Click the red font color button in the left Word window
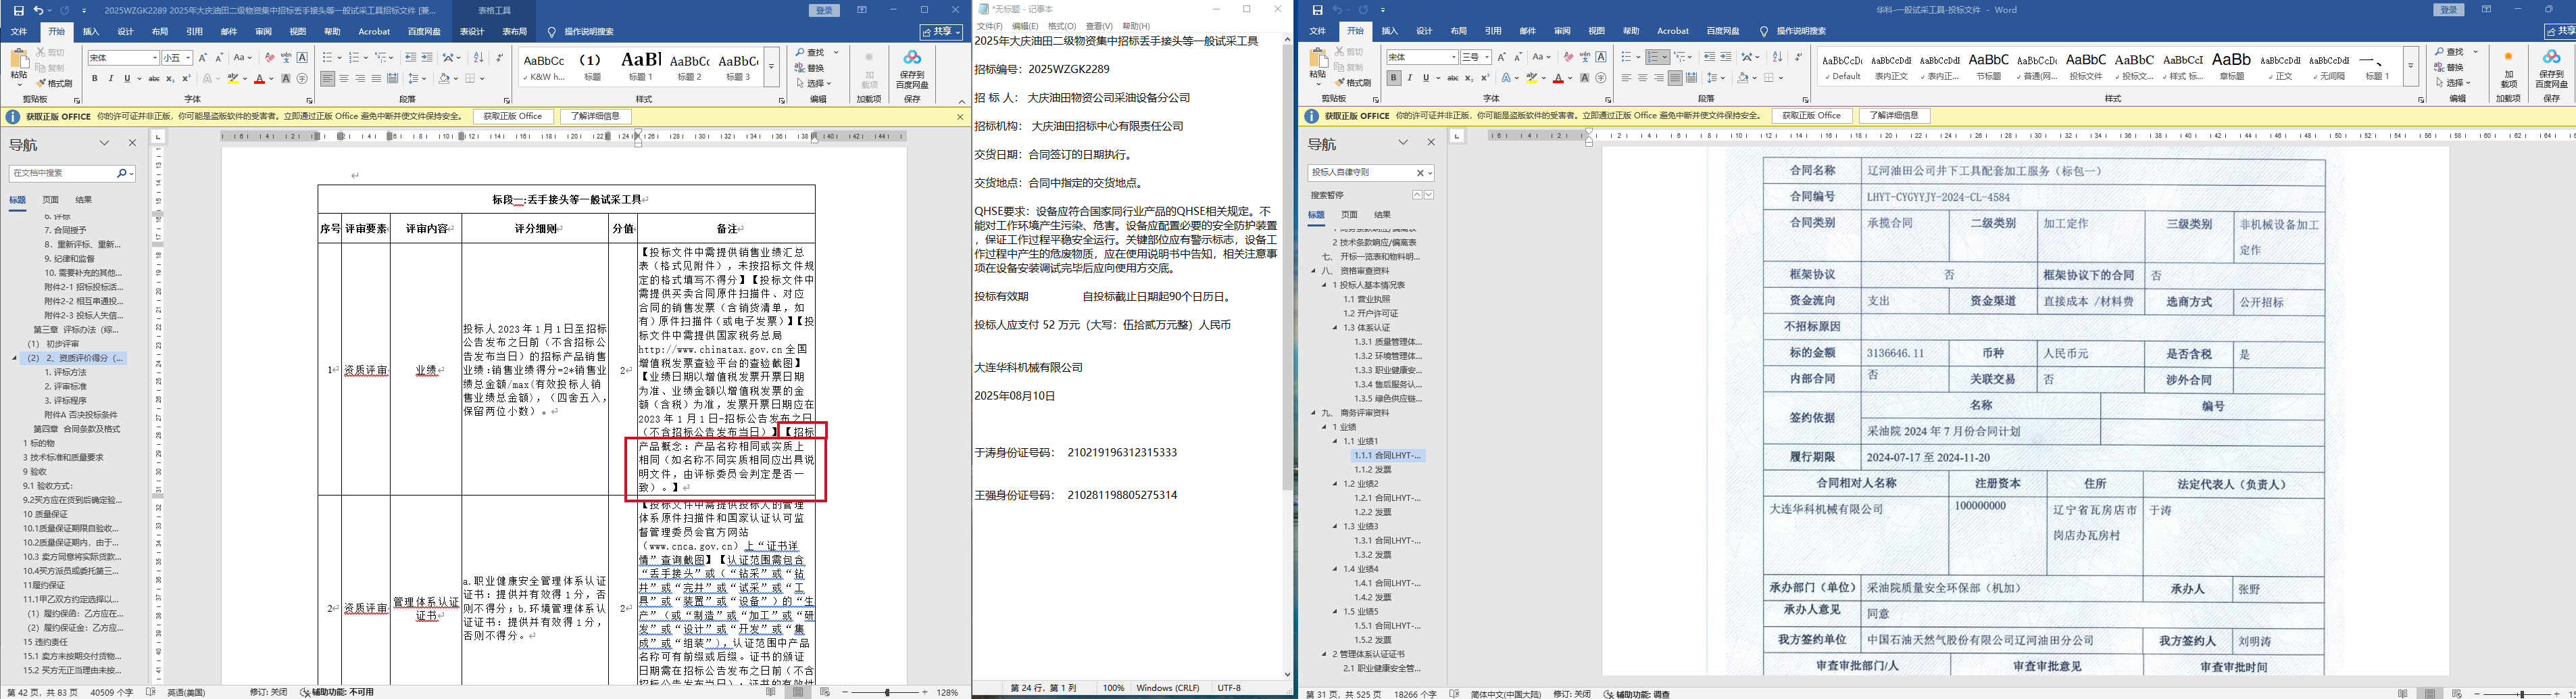Viewport: 2576px width, 699px height. click(x=259, y=78)
